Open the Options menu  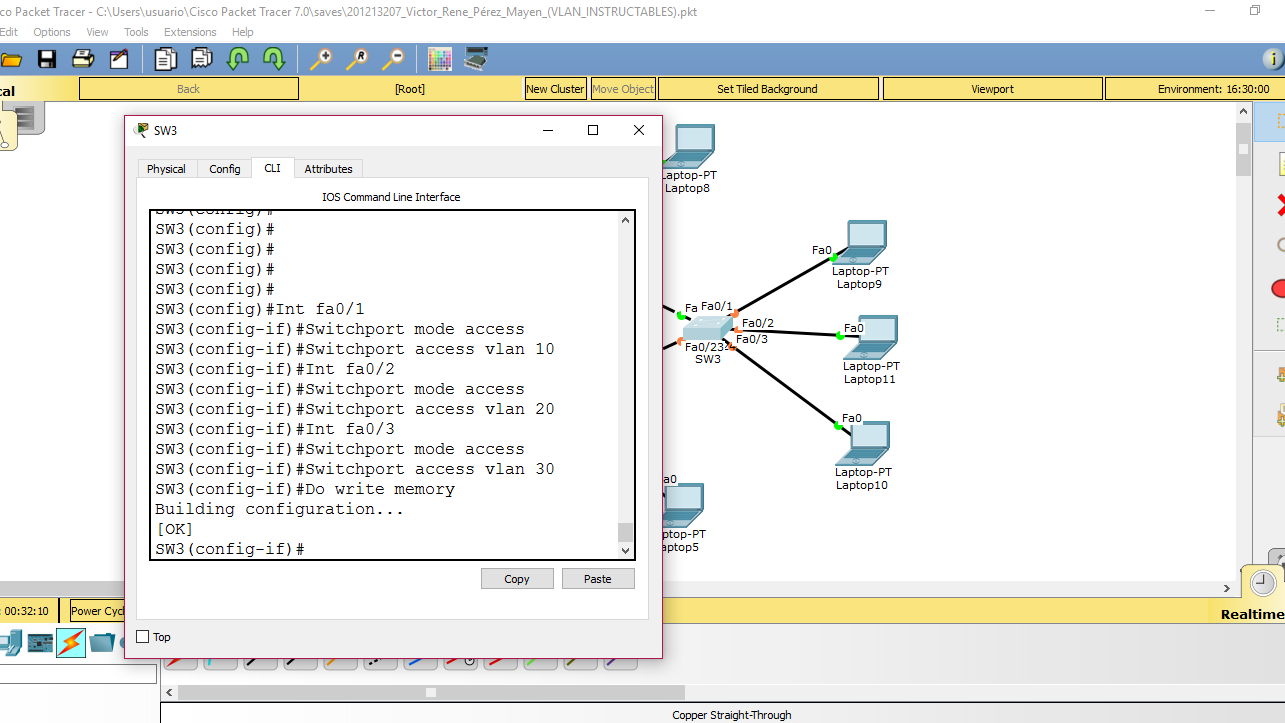(52, 32)
